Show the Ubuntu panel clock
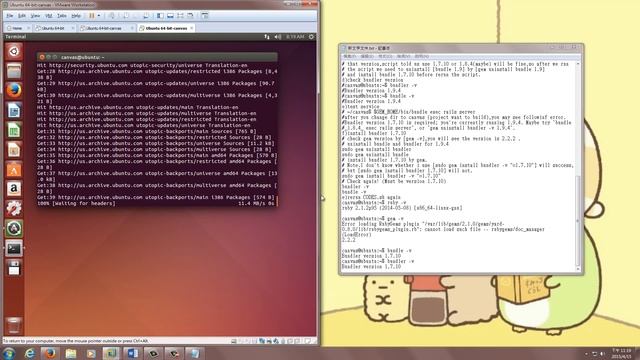Image resolution: width=640 pixels, height=360 pixels. [x=295, y=37]
